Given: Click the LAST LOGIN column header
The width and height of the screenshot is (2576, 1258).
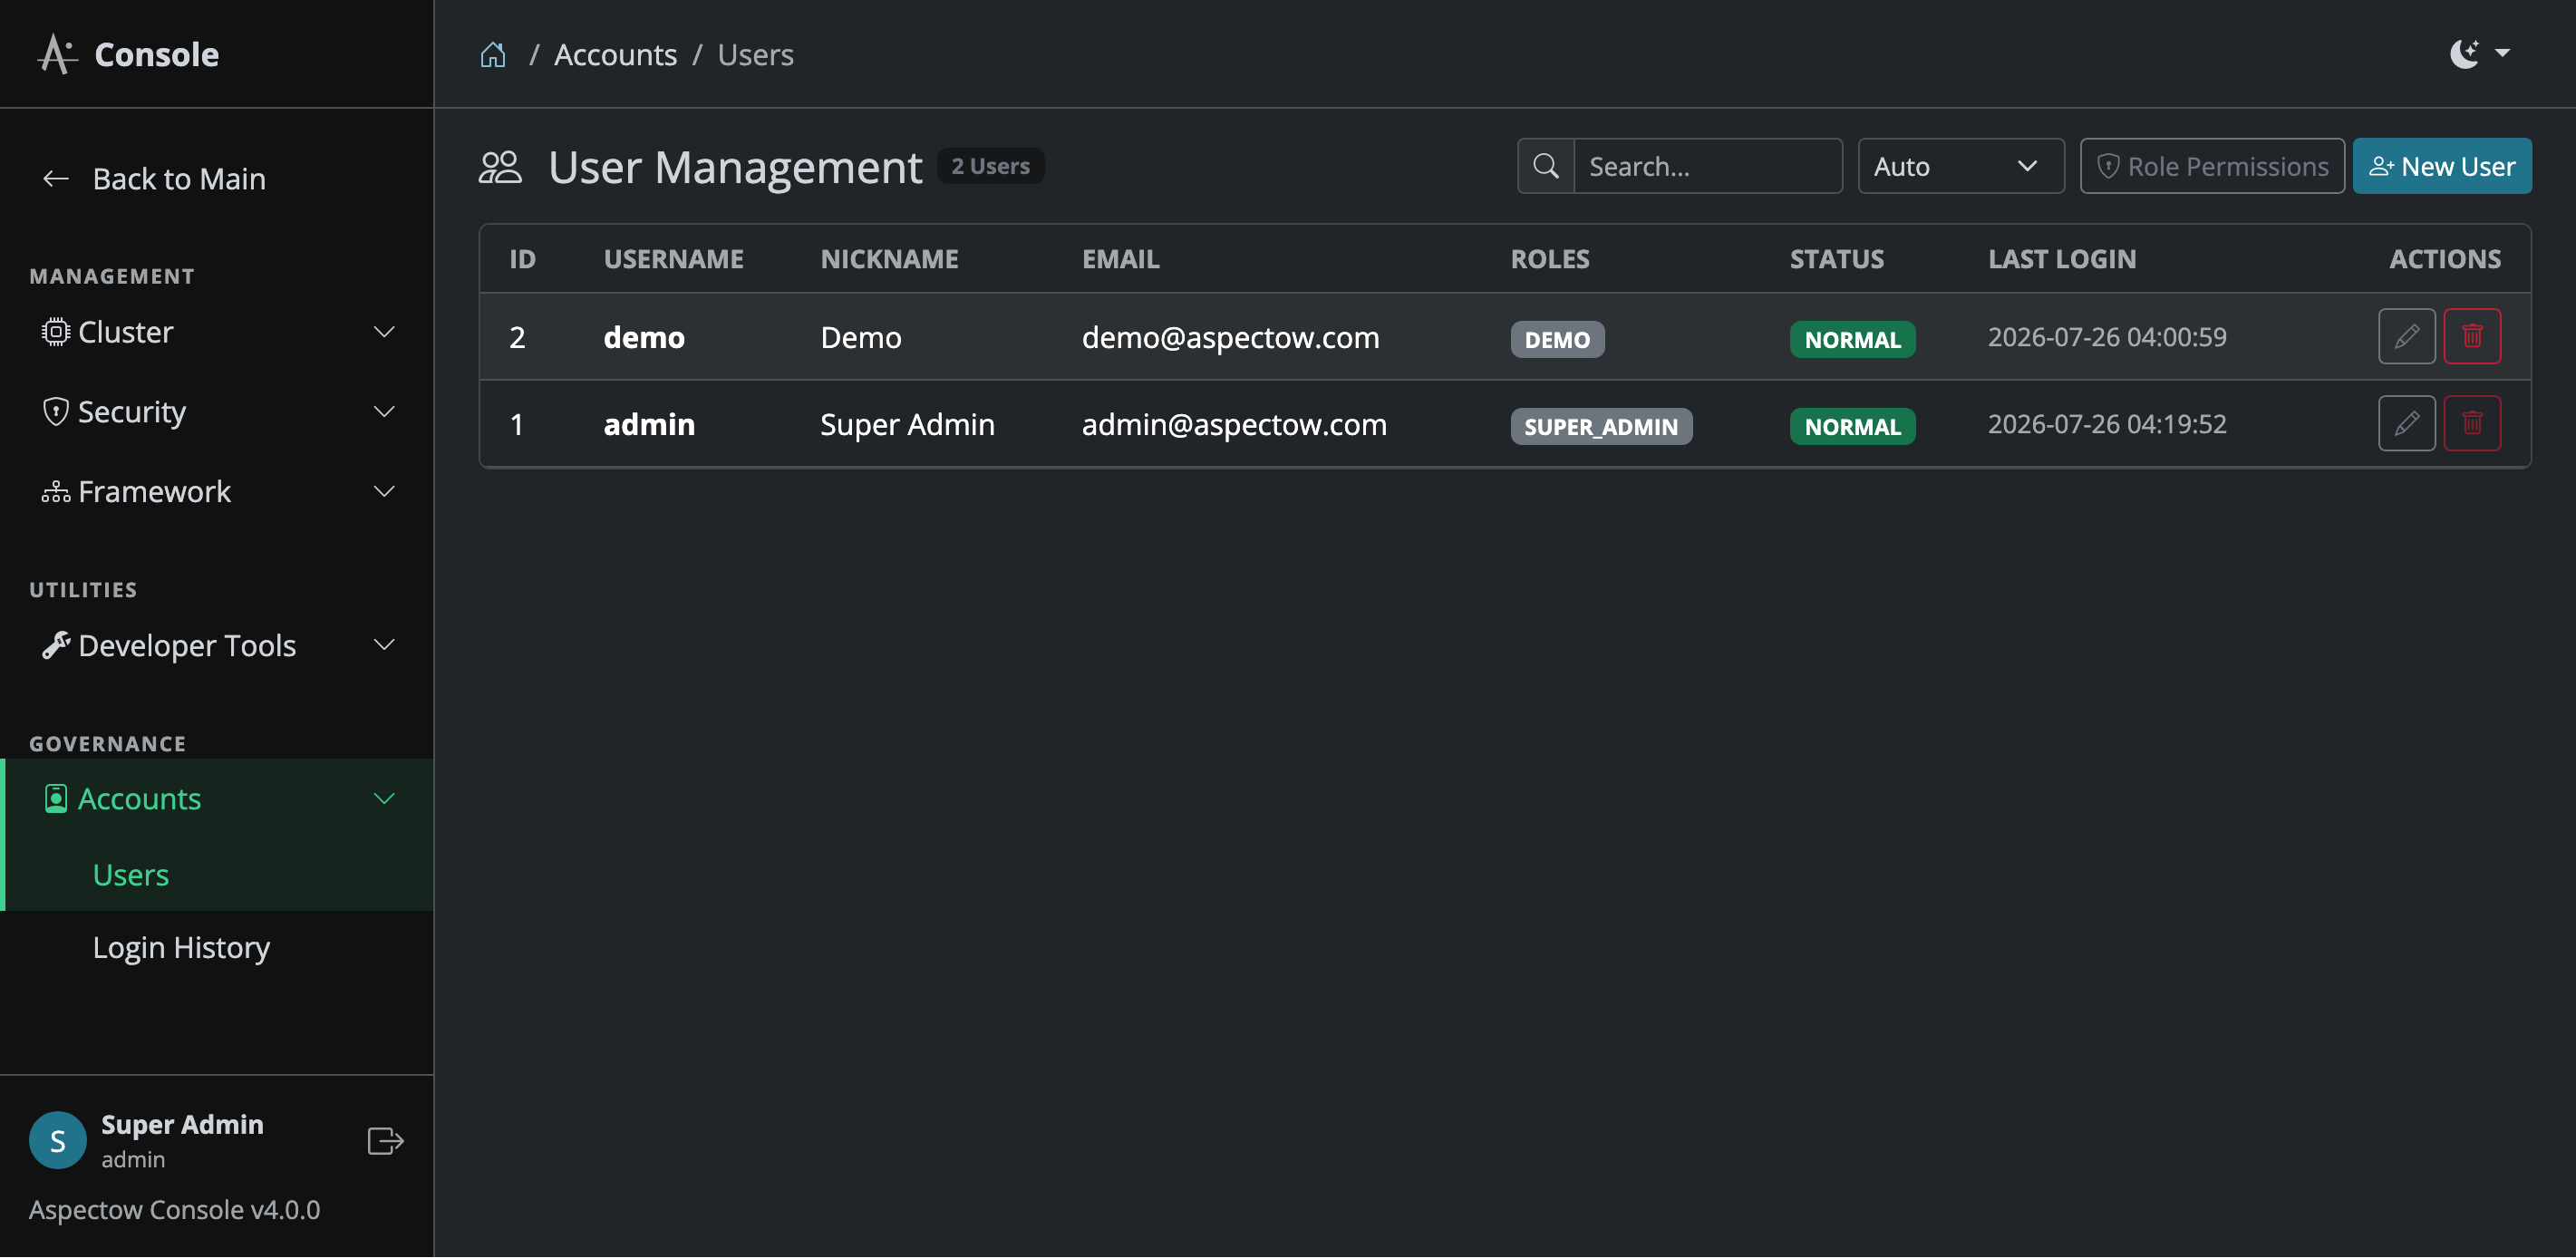Looking at the screenshot, I should [2061, 259].
